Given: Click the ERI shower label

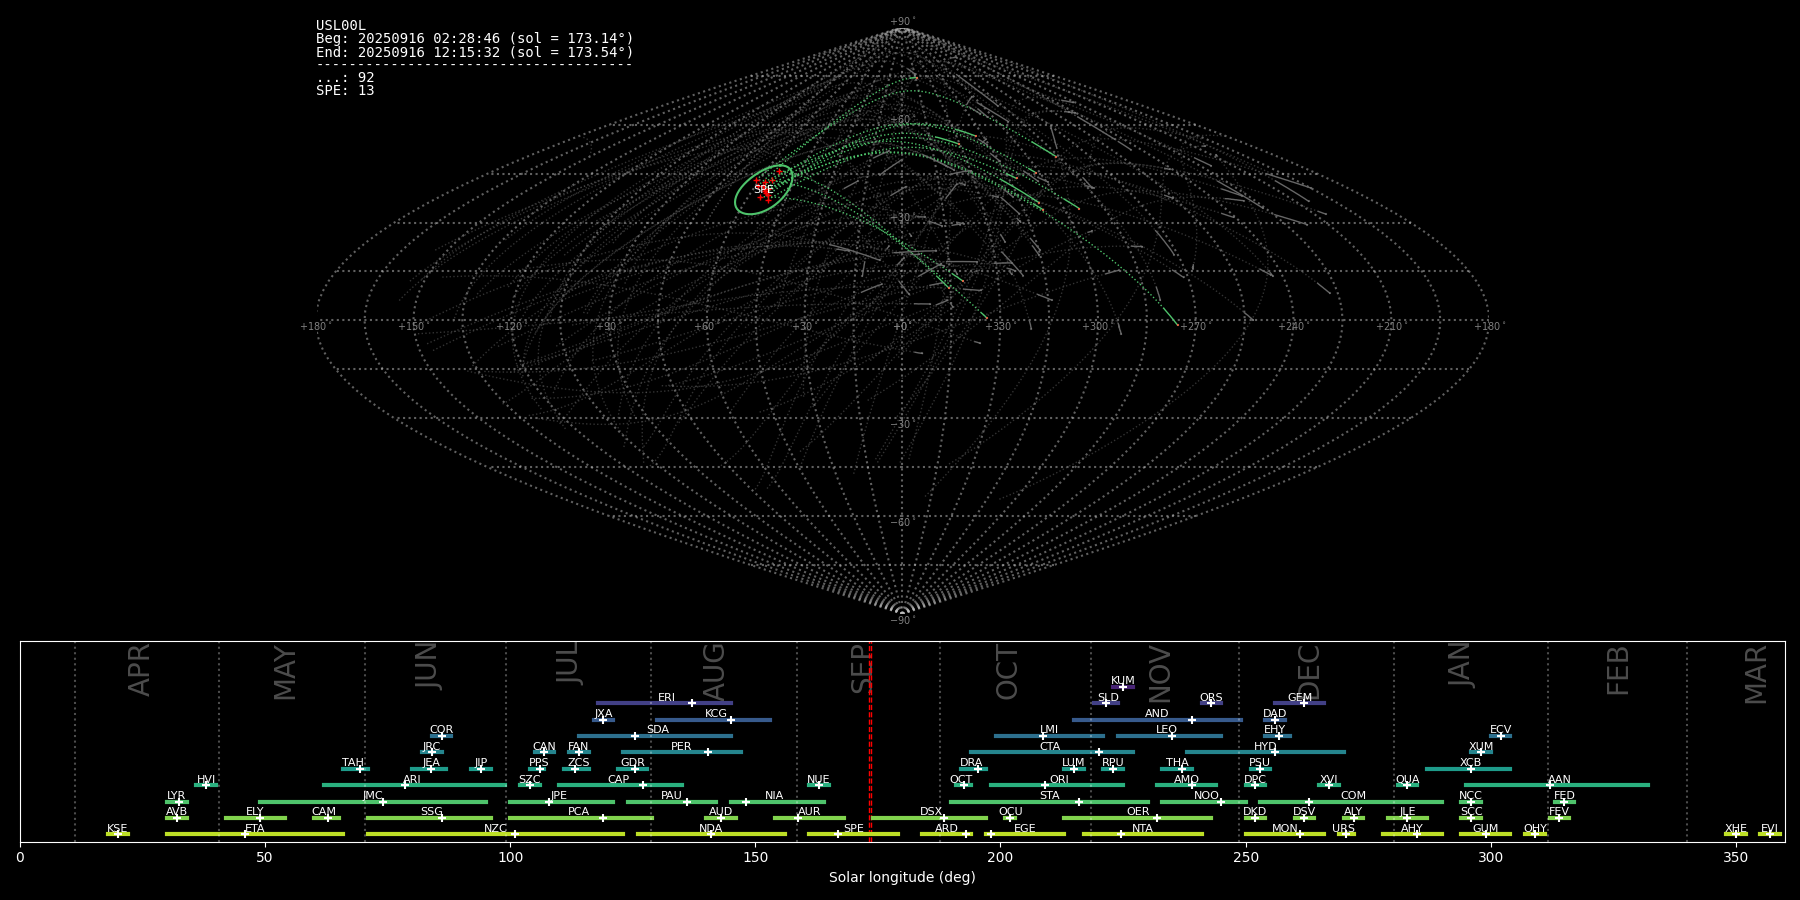Looking at the screenshot, I should click(666, 698).
